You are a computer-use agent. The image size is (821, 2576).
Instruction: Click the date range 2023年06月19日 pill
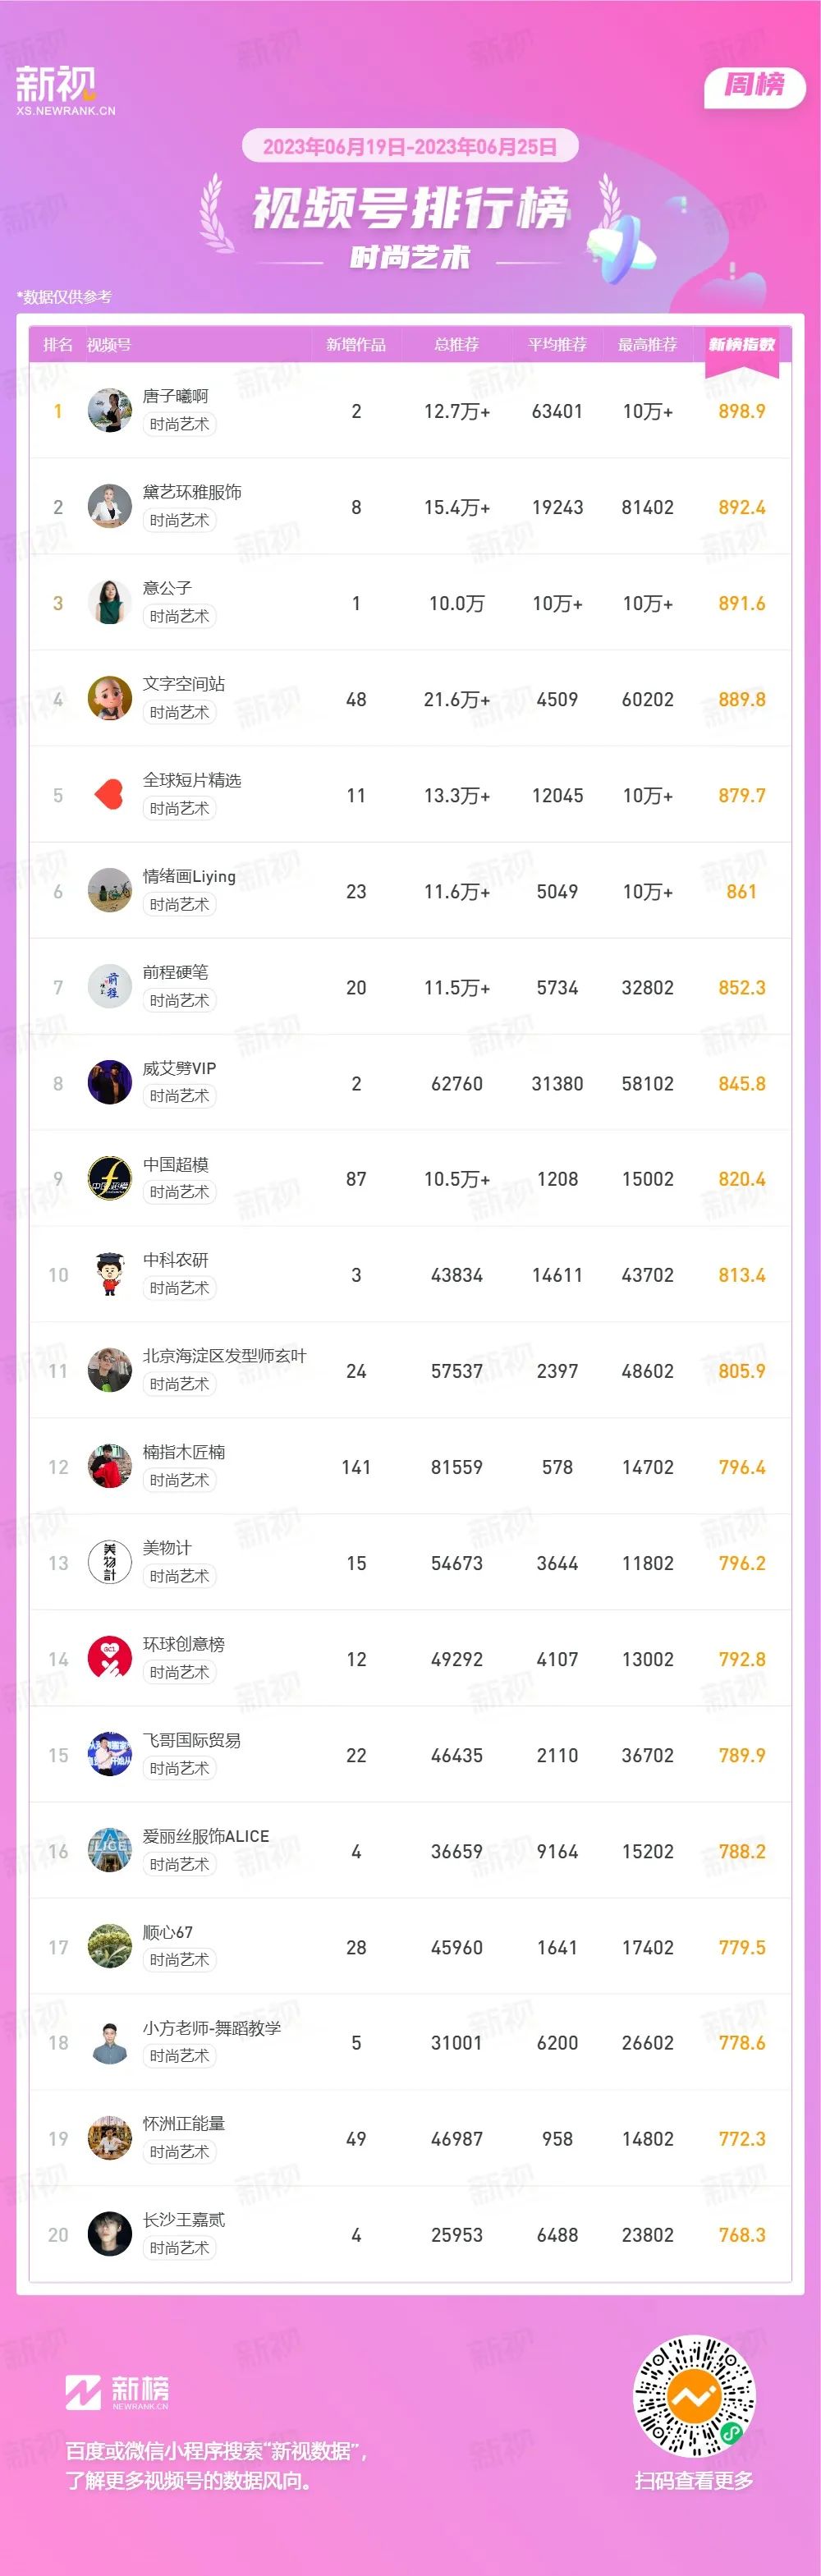[x=410, y=147]
